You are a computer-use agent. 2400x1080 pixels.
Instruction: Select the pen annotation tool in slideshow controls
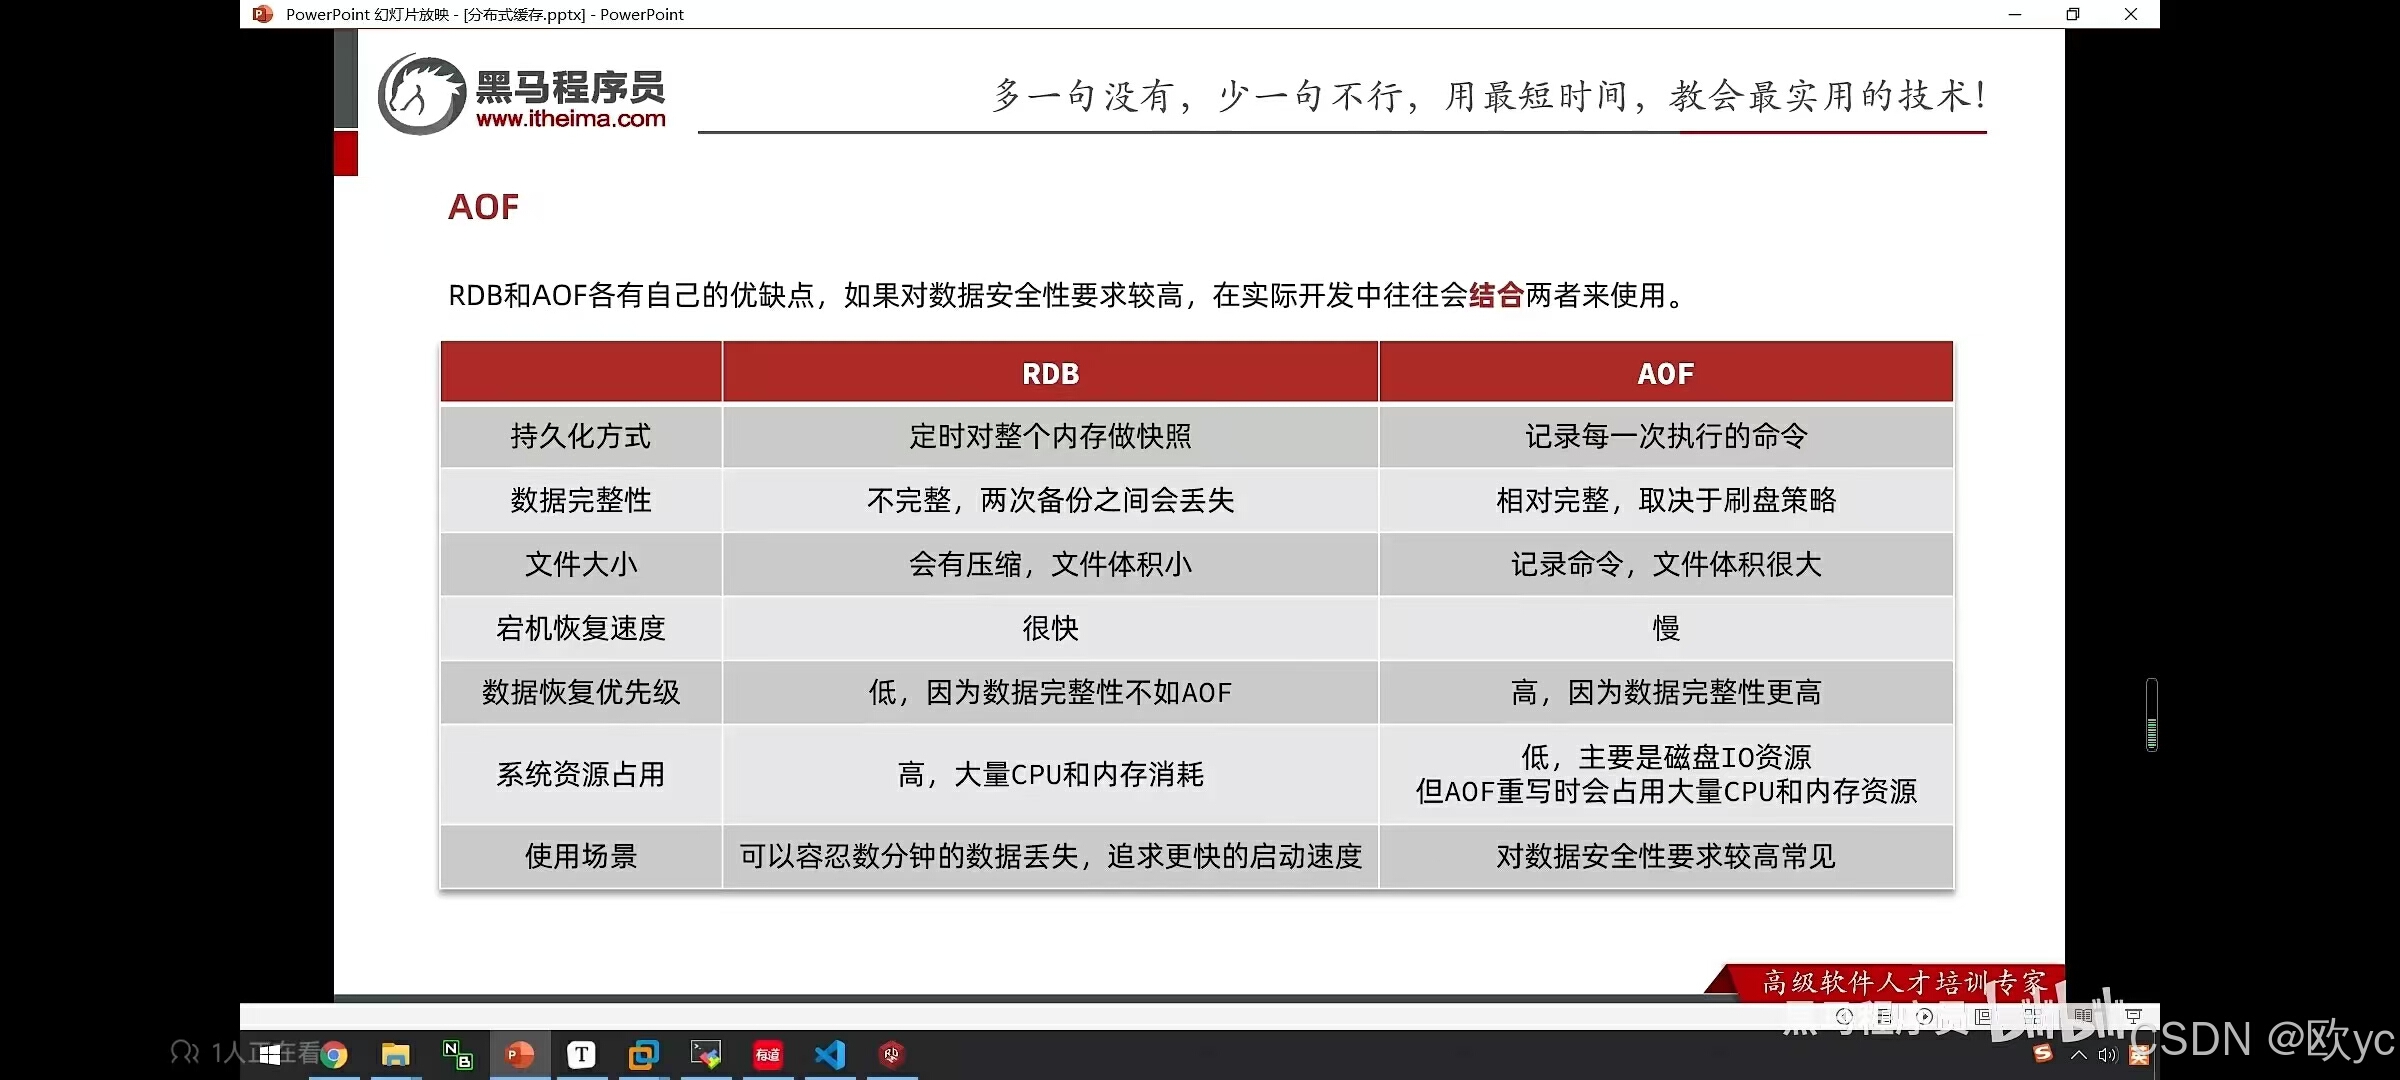click(1885, 1016)
